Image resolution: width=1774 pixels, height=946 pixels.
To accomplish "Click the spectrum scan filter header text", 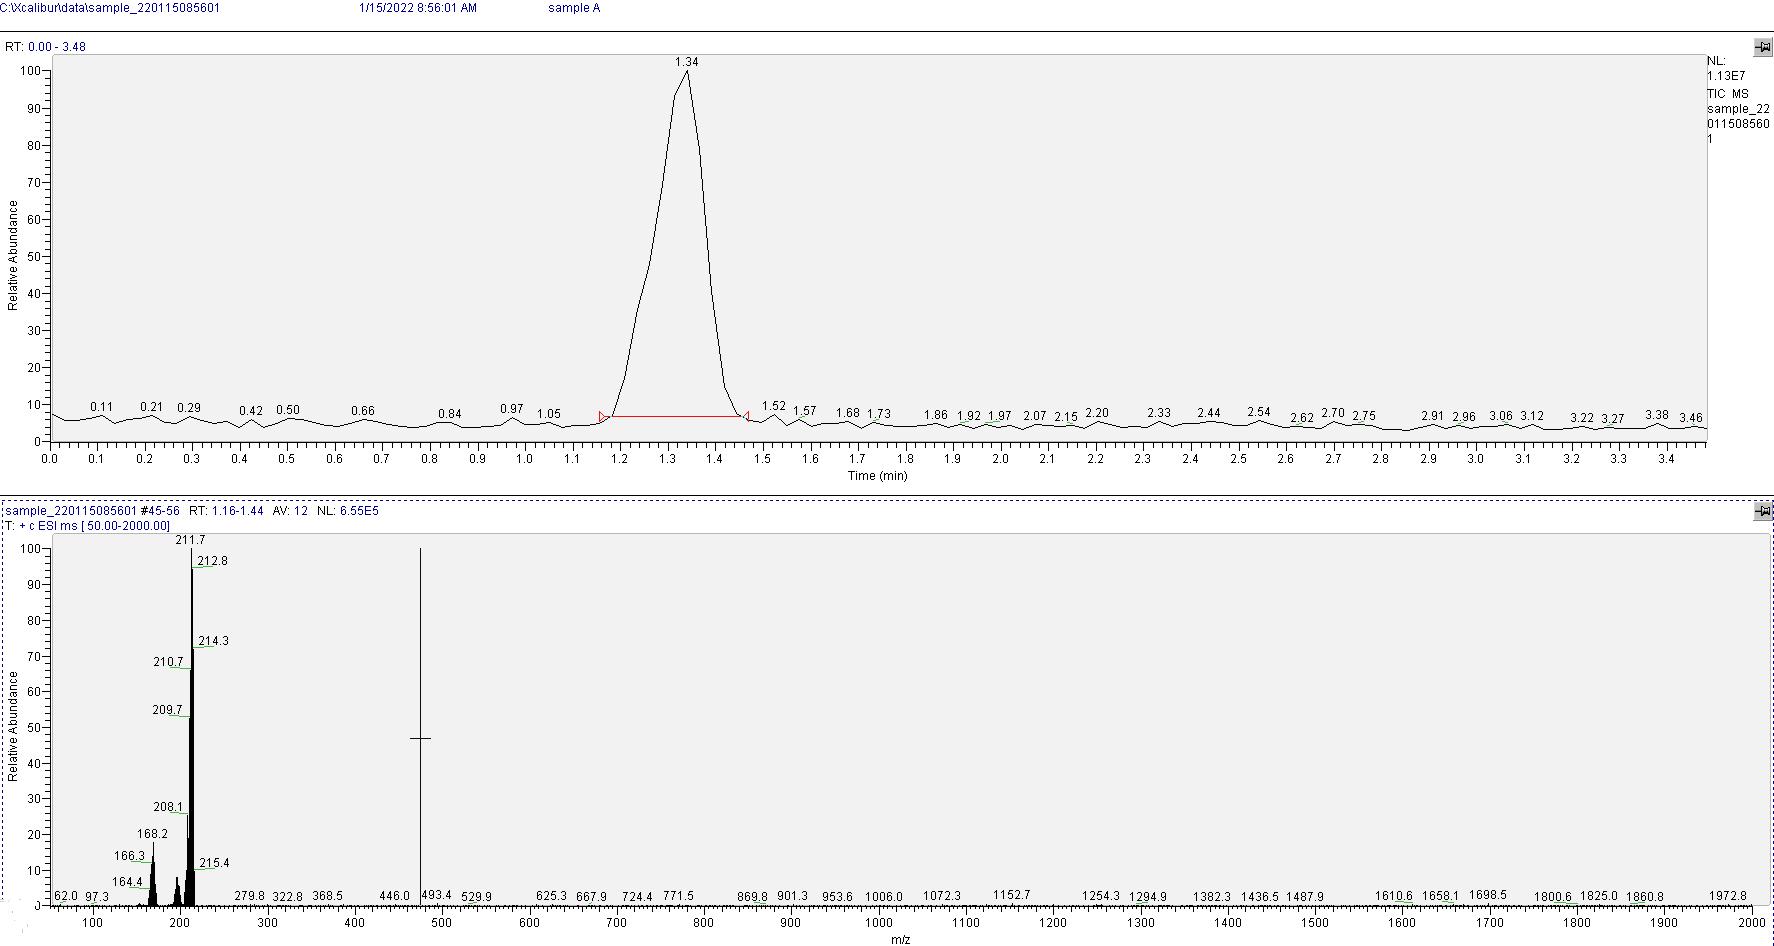I will pyautogui.click(x=88, y=526).
